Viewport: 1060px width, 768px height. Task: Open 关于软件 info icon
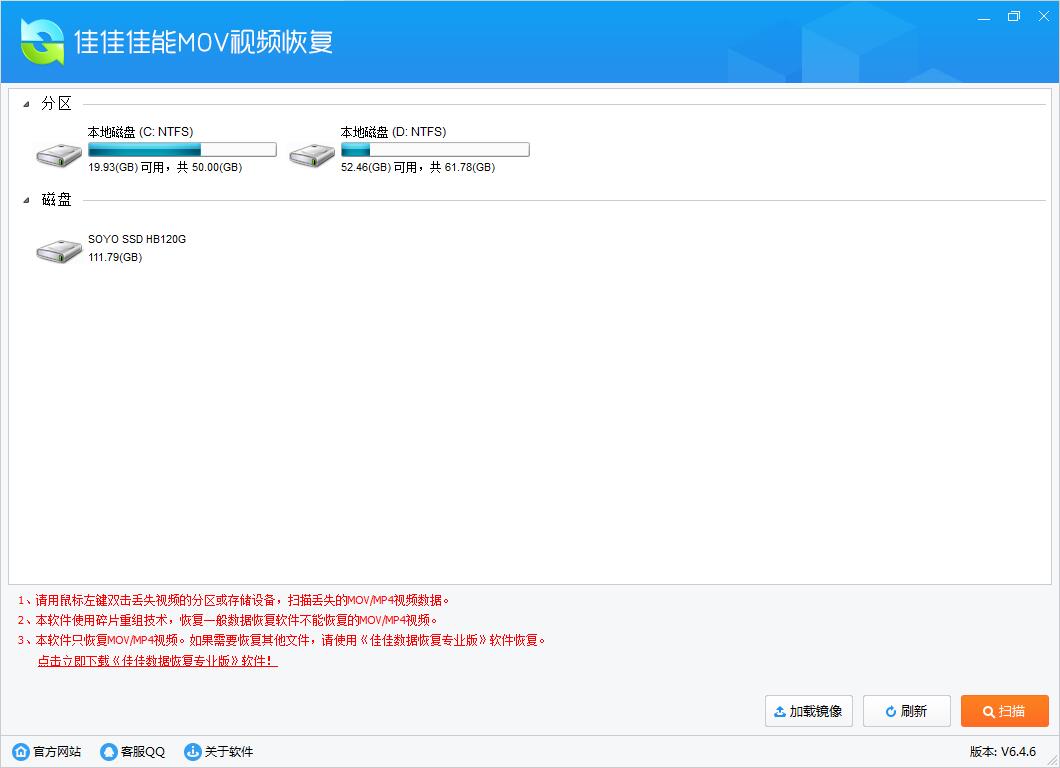(x=191, y=751)
